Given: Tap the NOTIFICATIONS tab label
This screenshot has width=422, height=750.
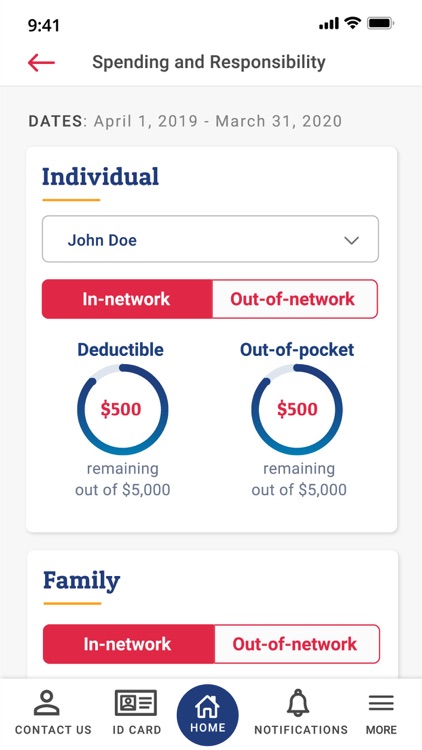Looking at the screenshot, I should [301, 730].
